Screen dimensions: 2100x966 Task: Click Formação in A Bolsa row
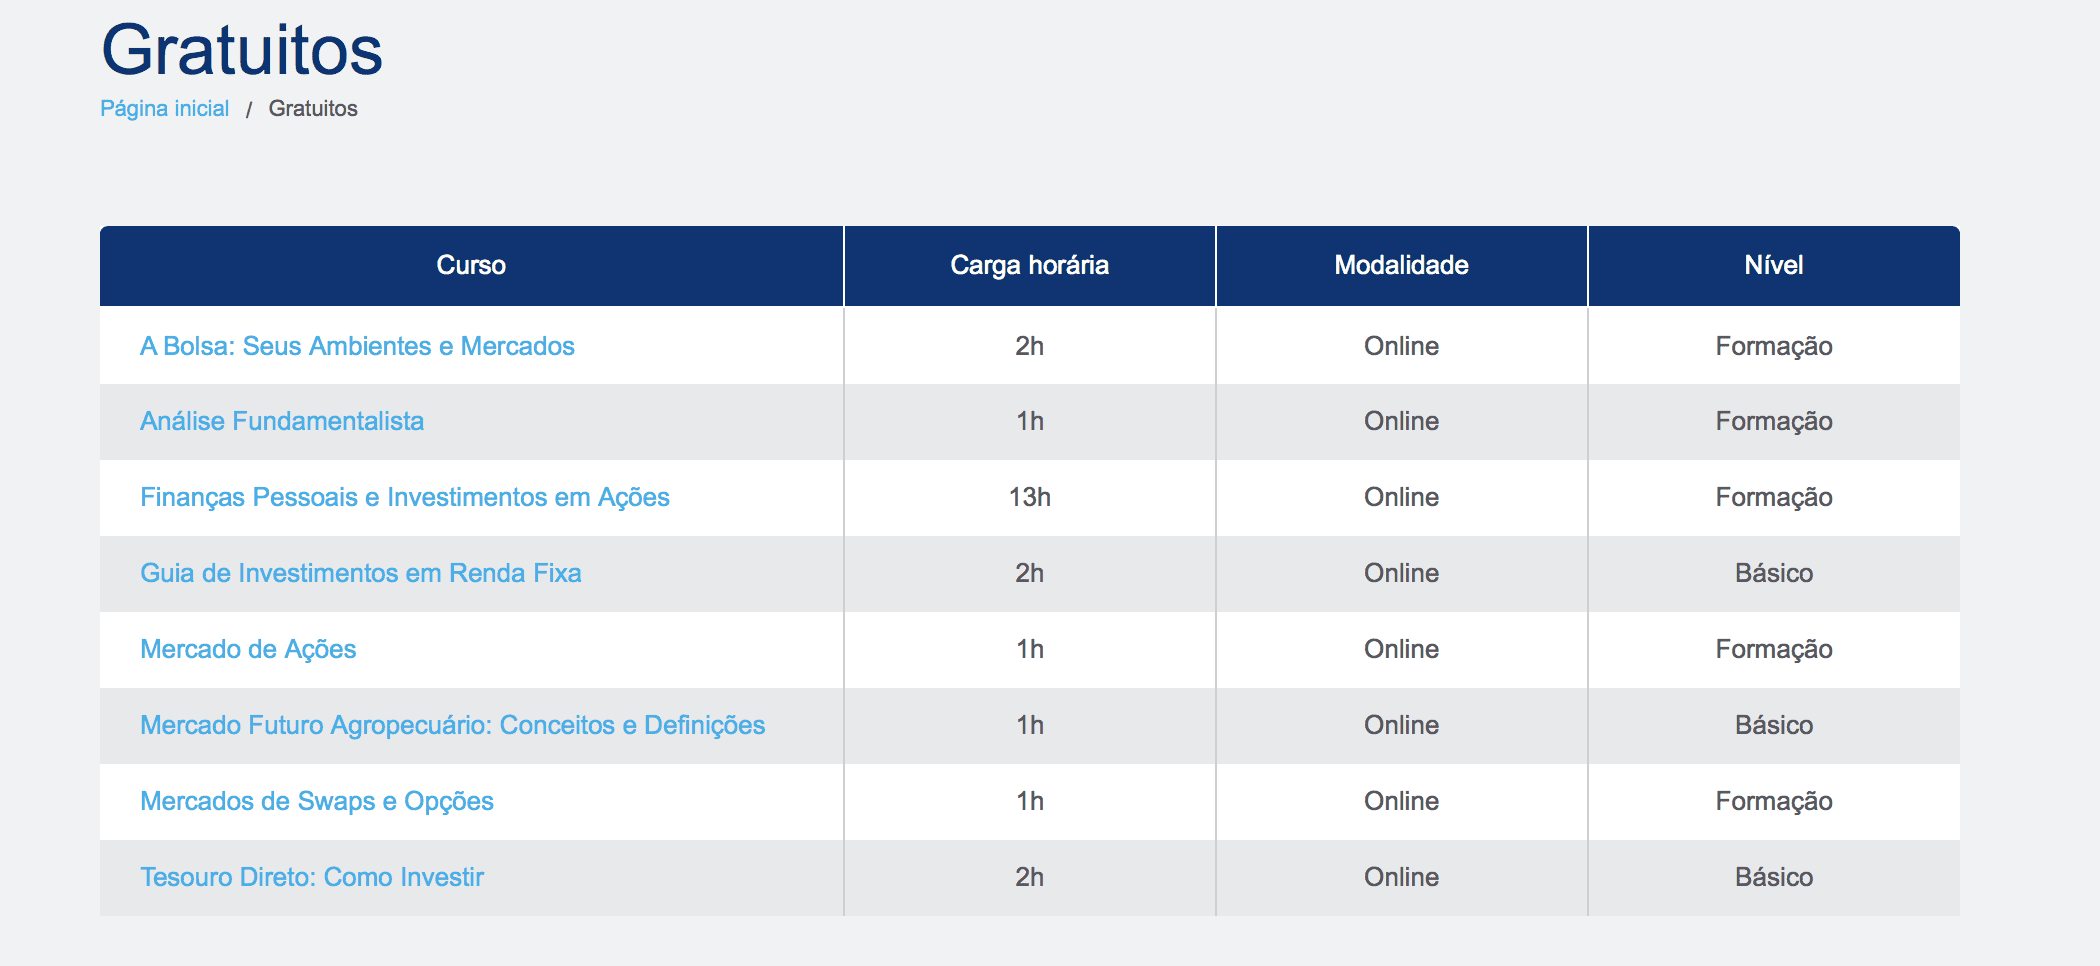(x=1774, y=347)
